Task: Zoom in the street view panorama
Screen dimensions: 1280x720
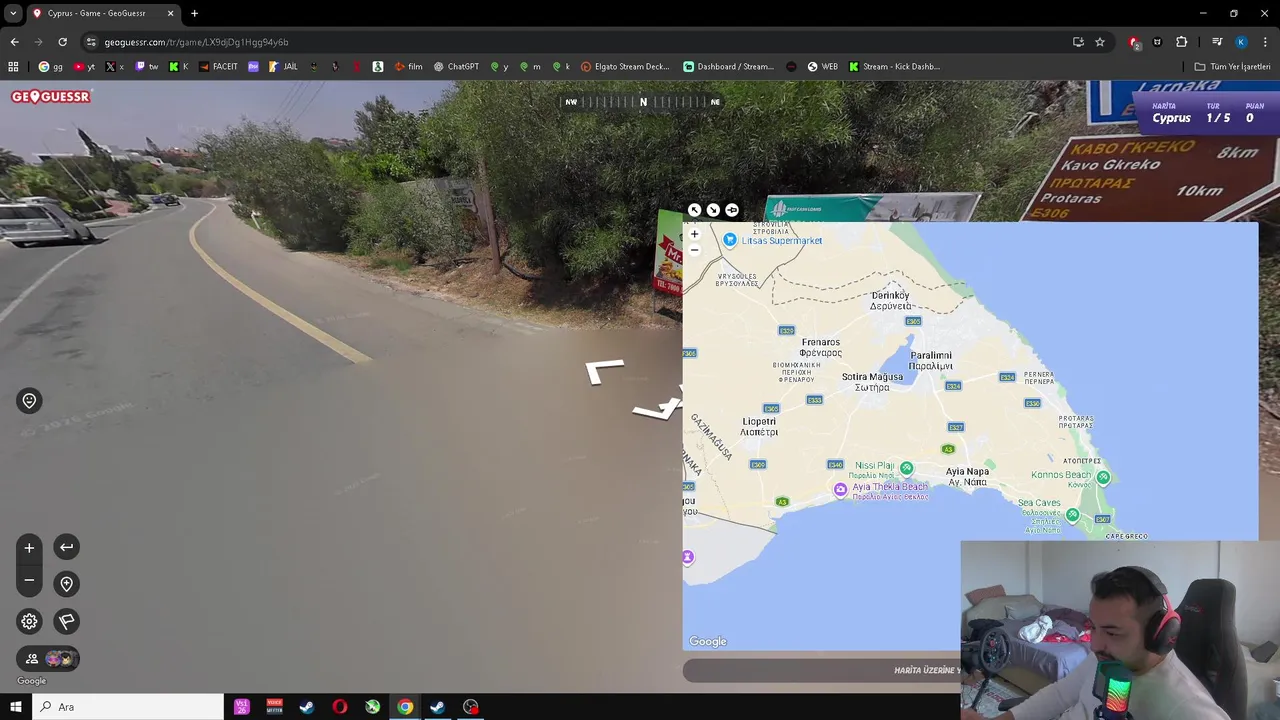Action: (29, 548)
